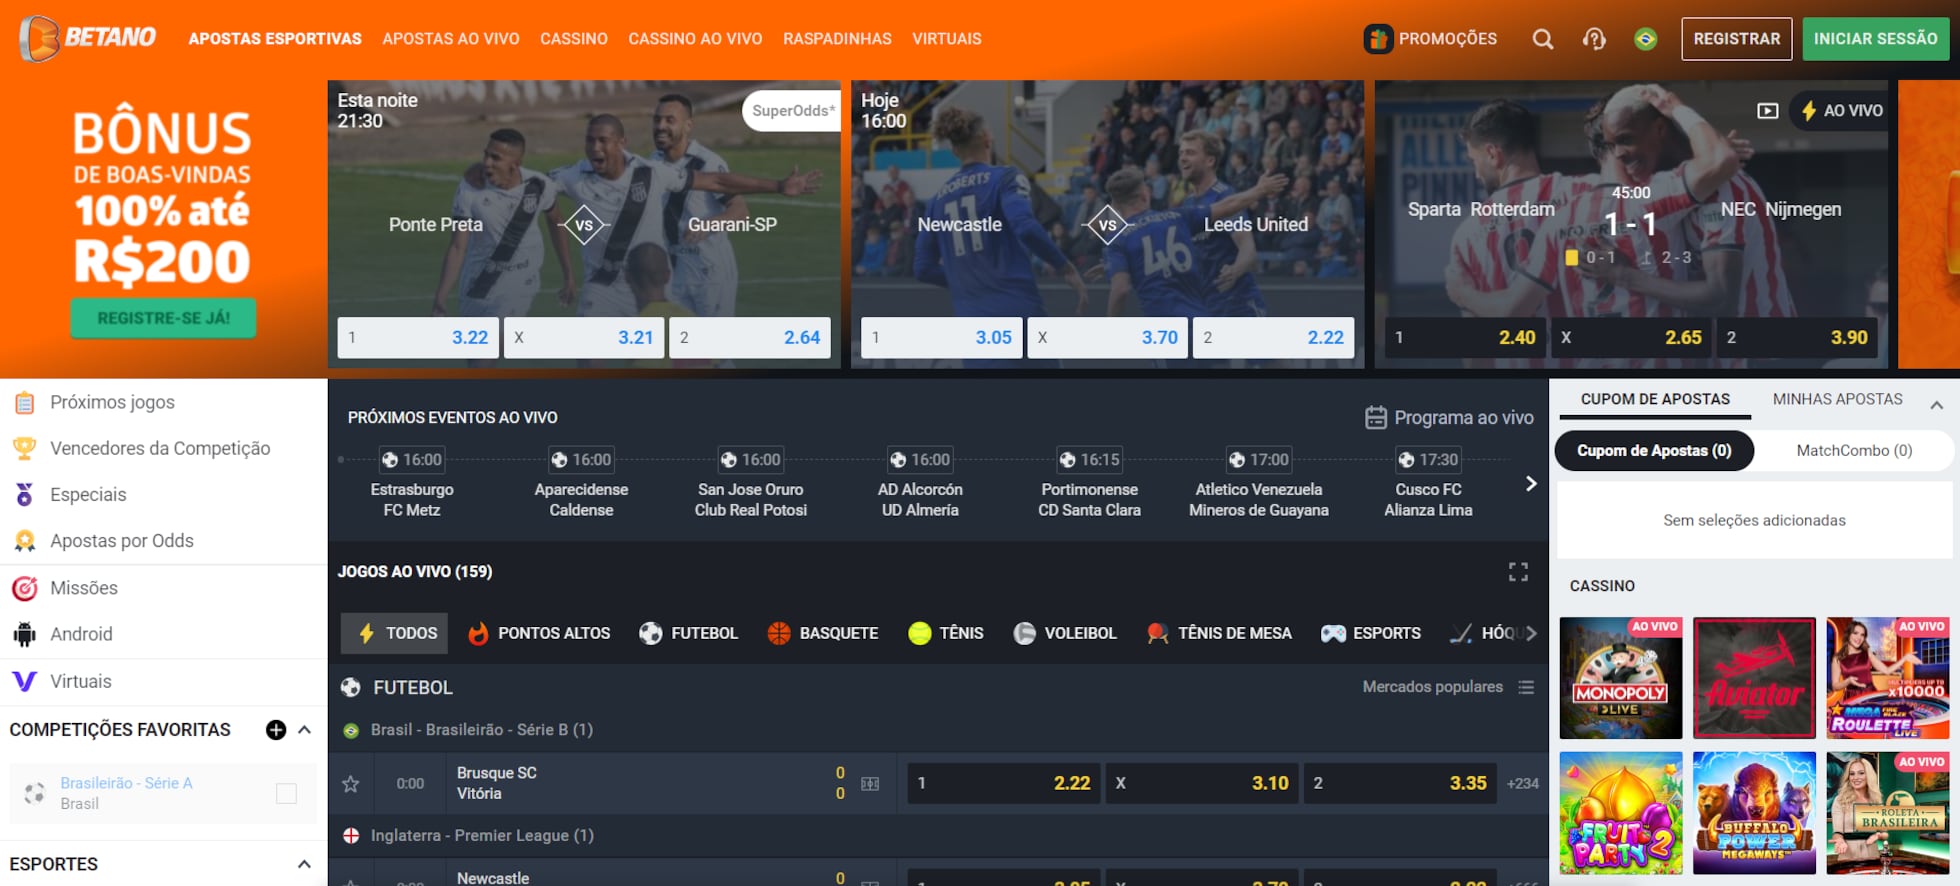Viewport: 1960px width, 886px height.
Task: Select draw odds 3.21 for Ponte Preta match
Action: point(583,337)
